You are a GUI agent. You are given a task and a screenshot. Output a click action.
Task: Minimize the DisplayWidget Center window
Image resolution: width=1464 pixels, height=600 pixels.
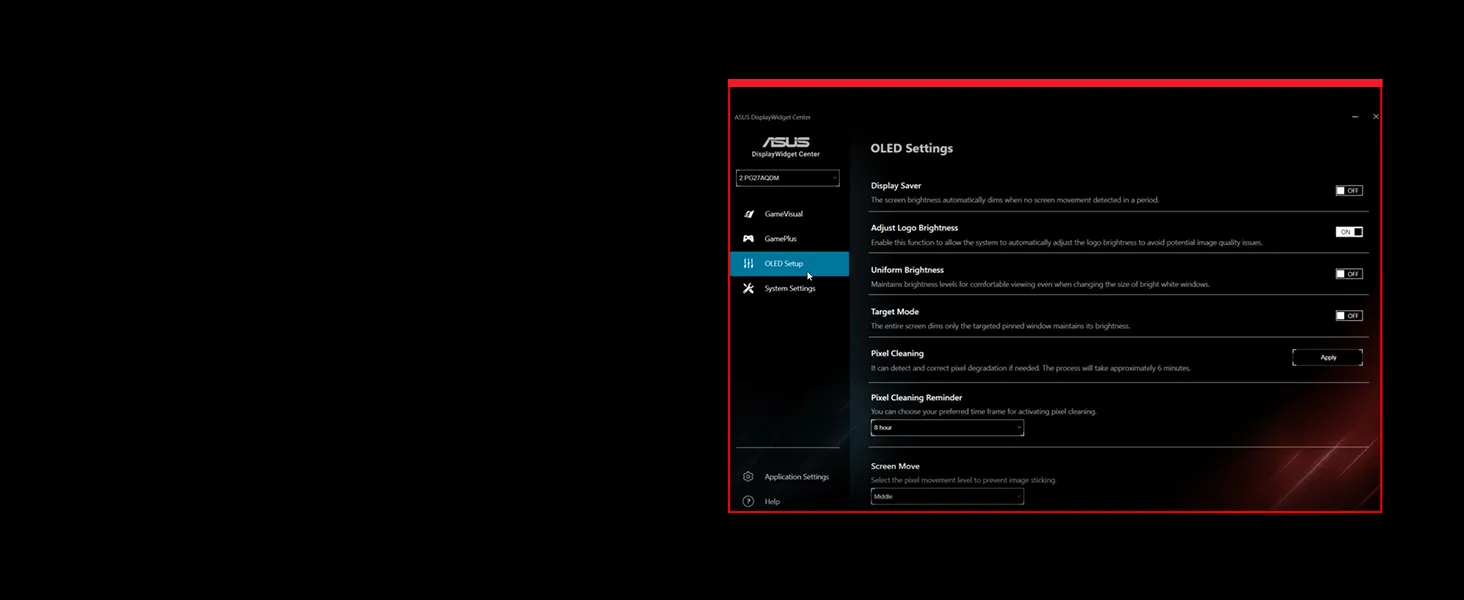pos(1355,117)
